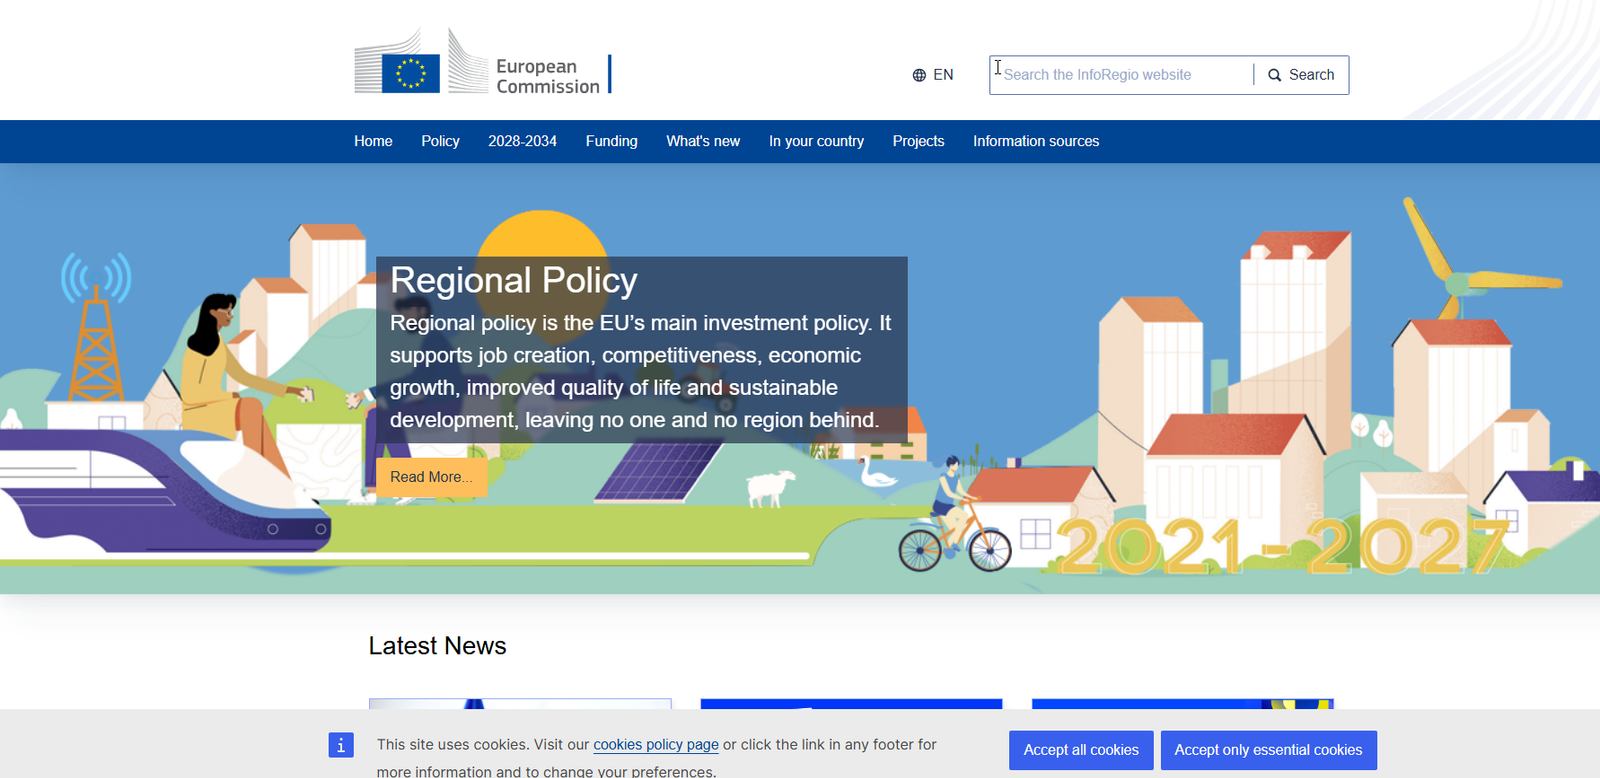Click the magnifying glass search icon

click(x=1274, y=75)
